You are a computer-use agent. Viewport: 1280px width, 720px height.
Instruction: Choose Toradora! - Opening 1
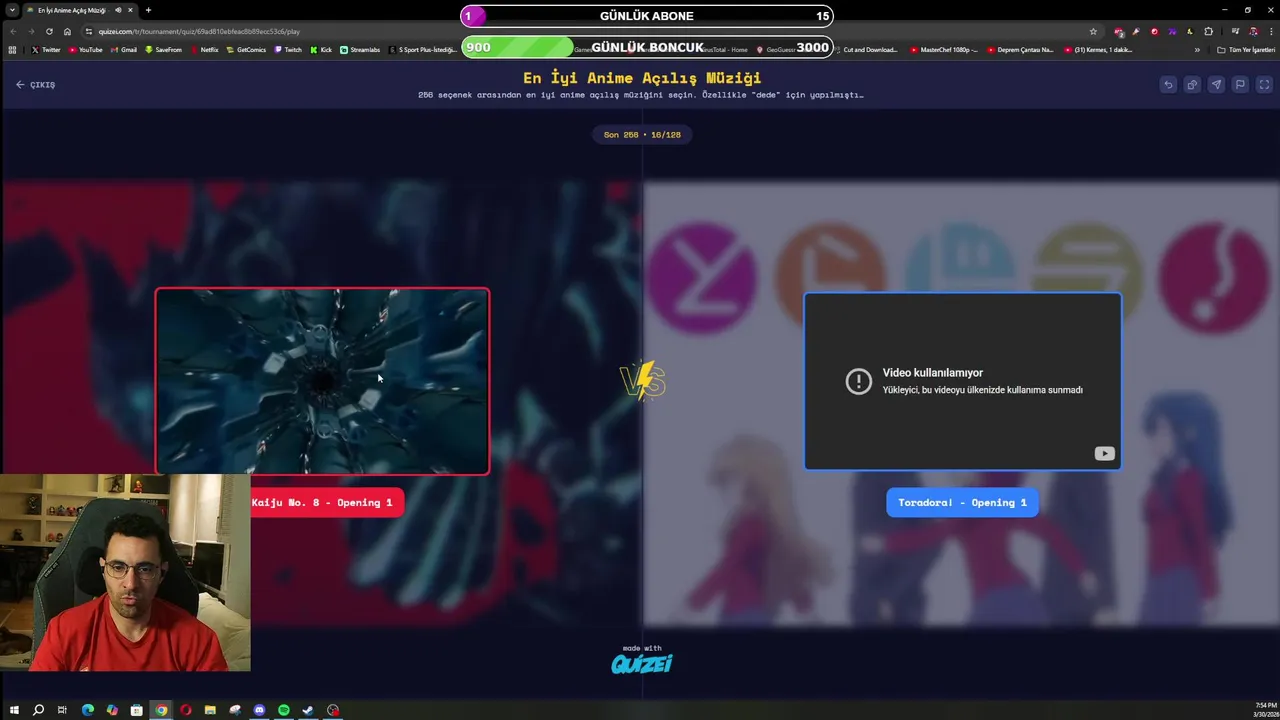pyautogui.click(x=962, y=503)
